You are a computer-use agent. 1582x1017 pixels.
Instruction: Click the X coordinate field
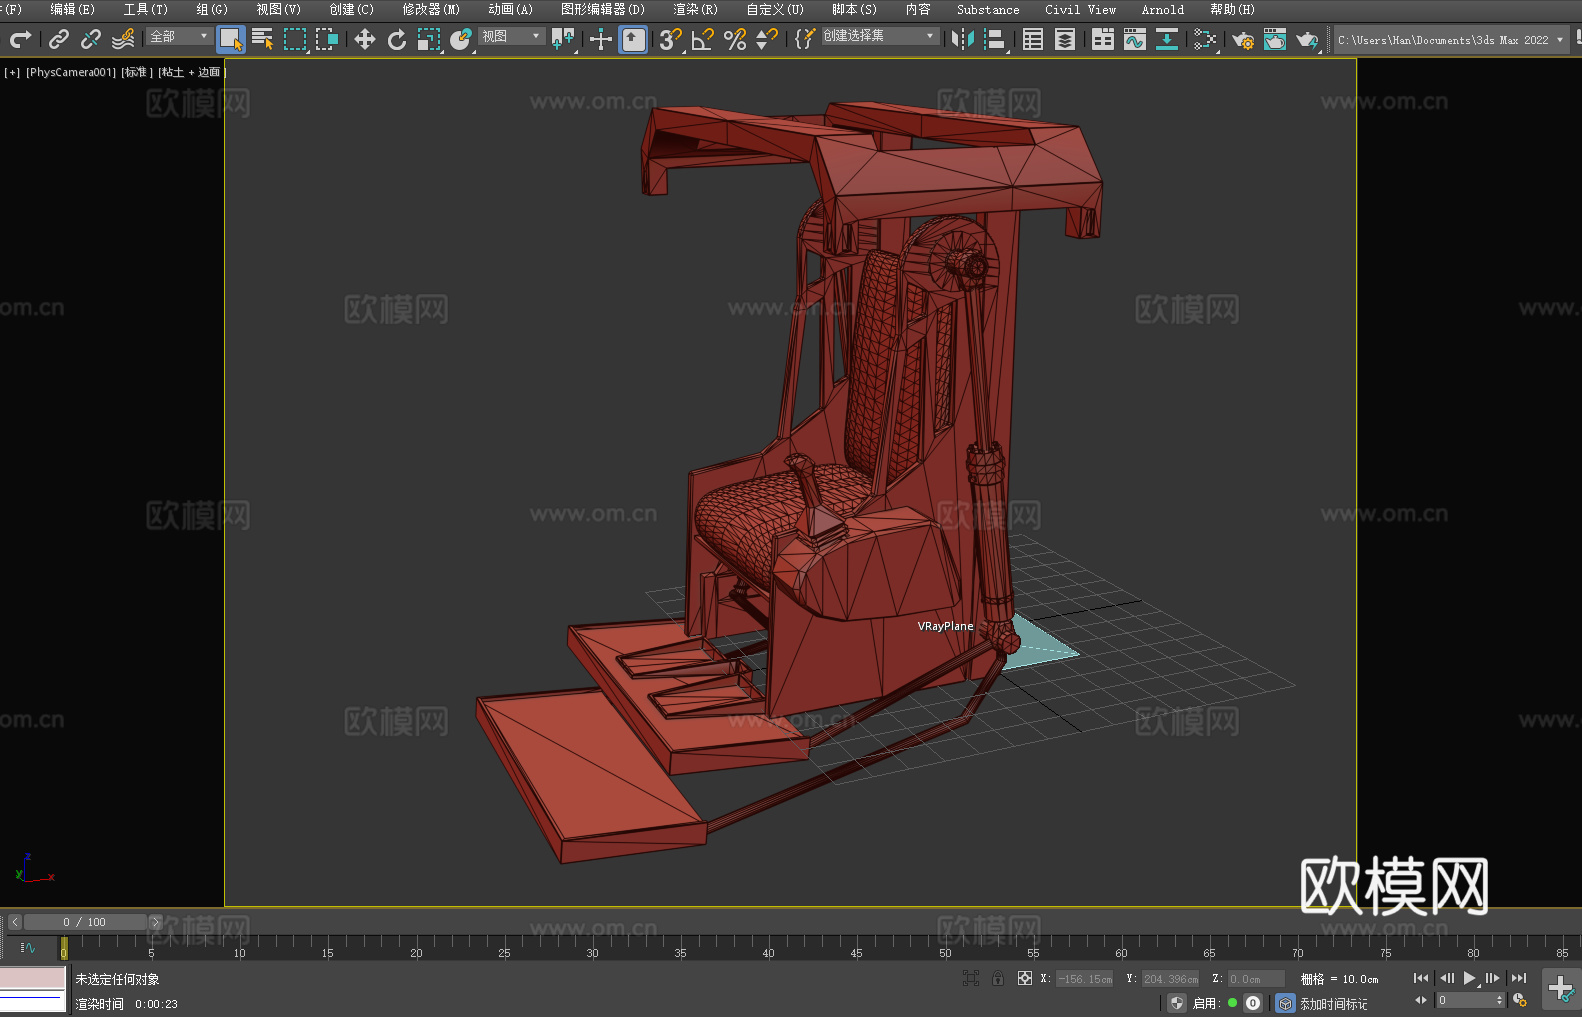(1084, 979)
